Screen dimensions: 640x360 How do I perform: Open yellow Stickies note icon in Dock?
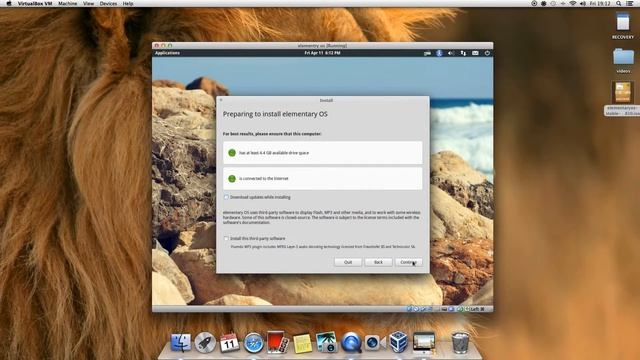pyautogui.click(x=302, y=343)
